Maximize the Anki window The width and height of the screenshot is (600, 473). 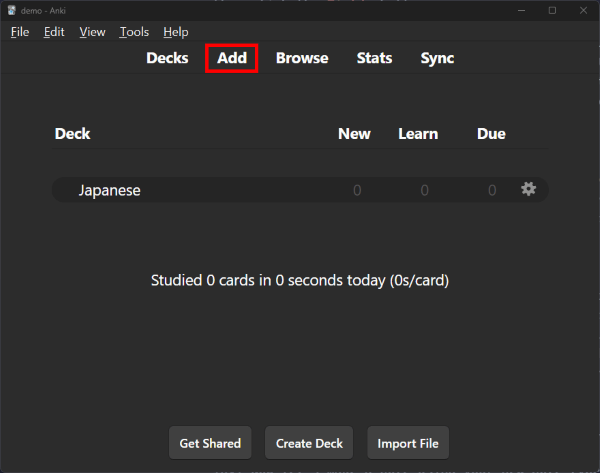pyautogui.click(x=552, y=10)
